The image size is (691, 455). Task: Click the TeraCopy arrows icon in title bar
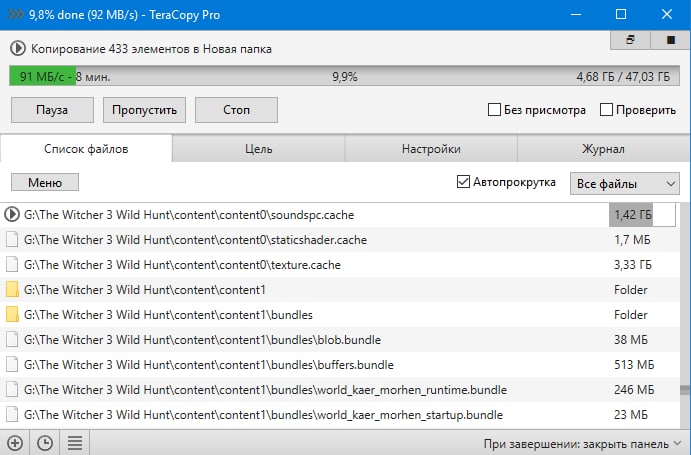[15, 15]
